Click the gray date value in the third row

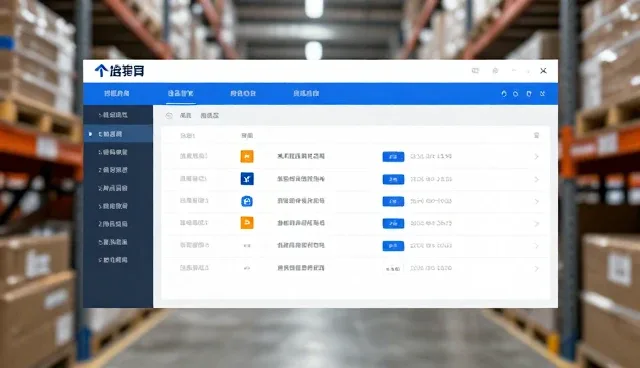pos(431,201)
